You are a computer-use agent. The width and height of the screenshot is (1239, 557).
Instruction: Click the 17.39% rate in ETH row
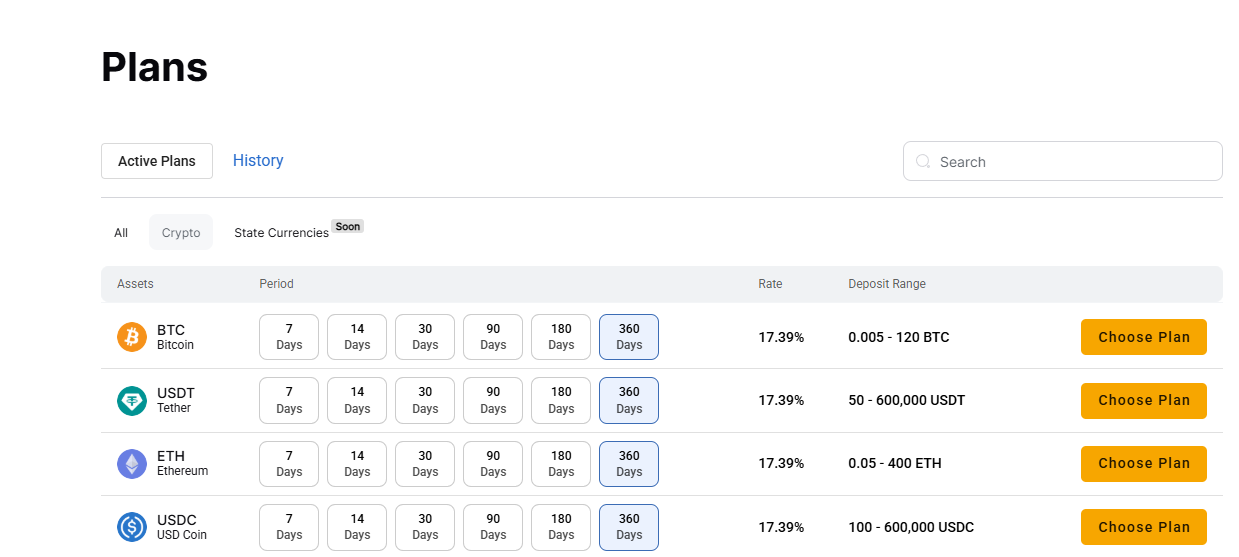coord(781,463)
